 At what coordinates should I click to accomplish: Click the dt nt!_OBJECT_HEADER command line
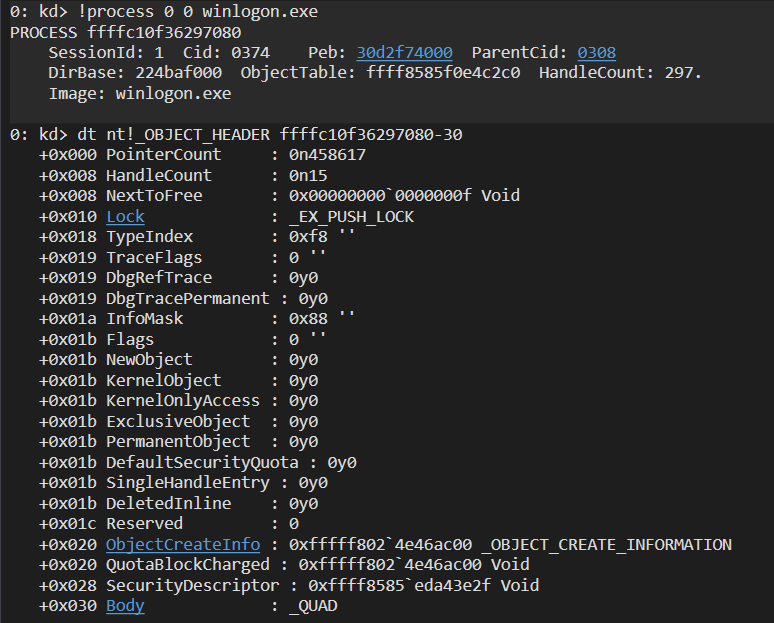pos(270,135)
